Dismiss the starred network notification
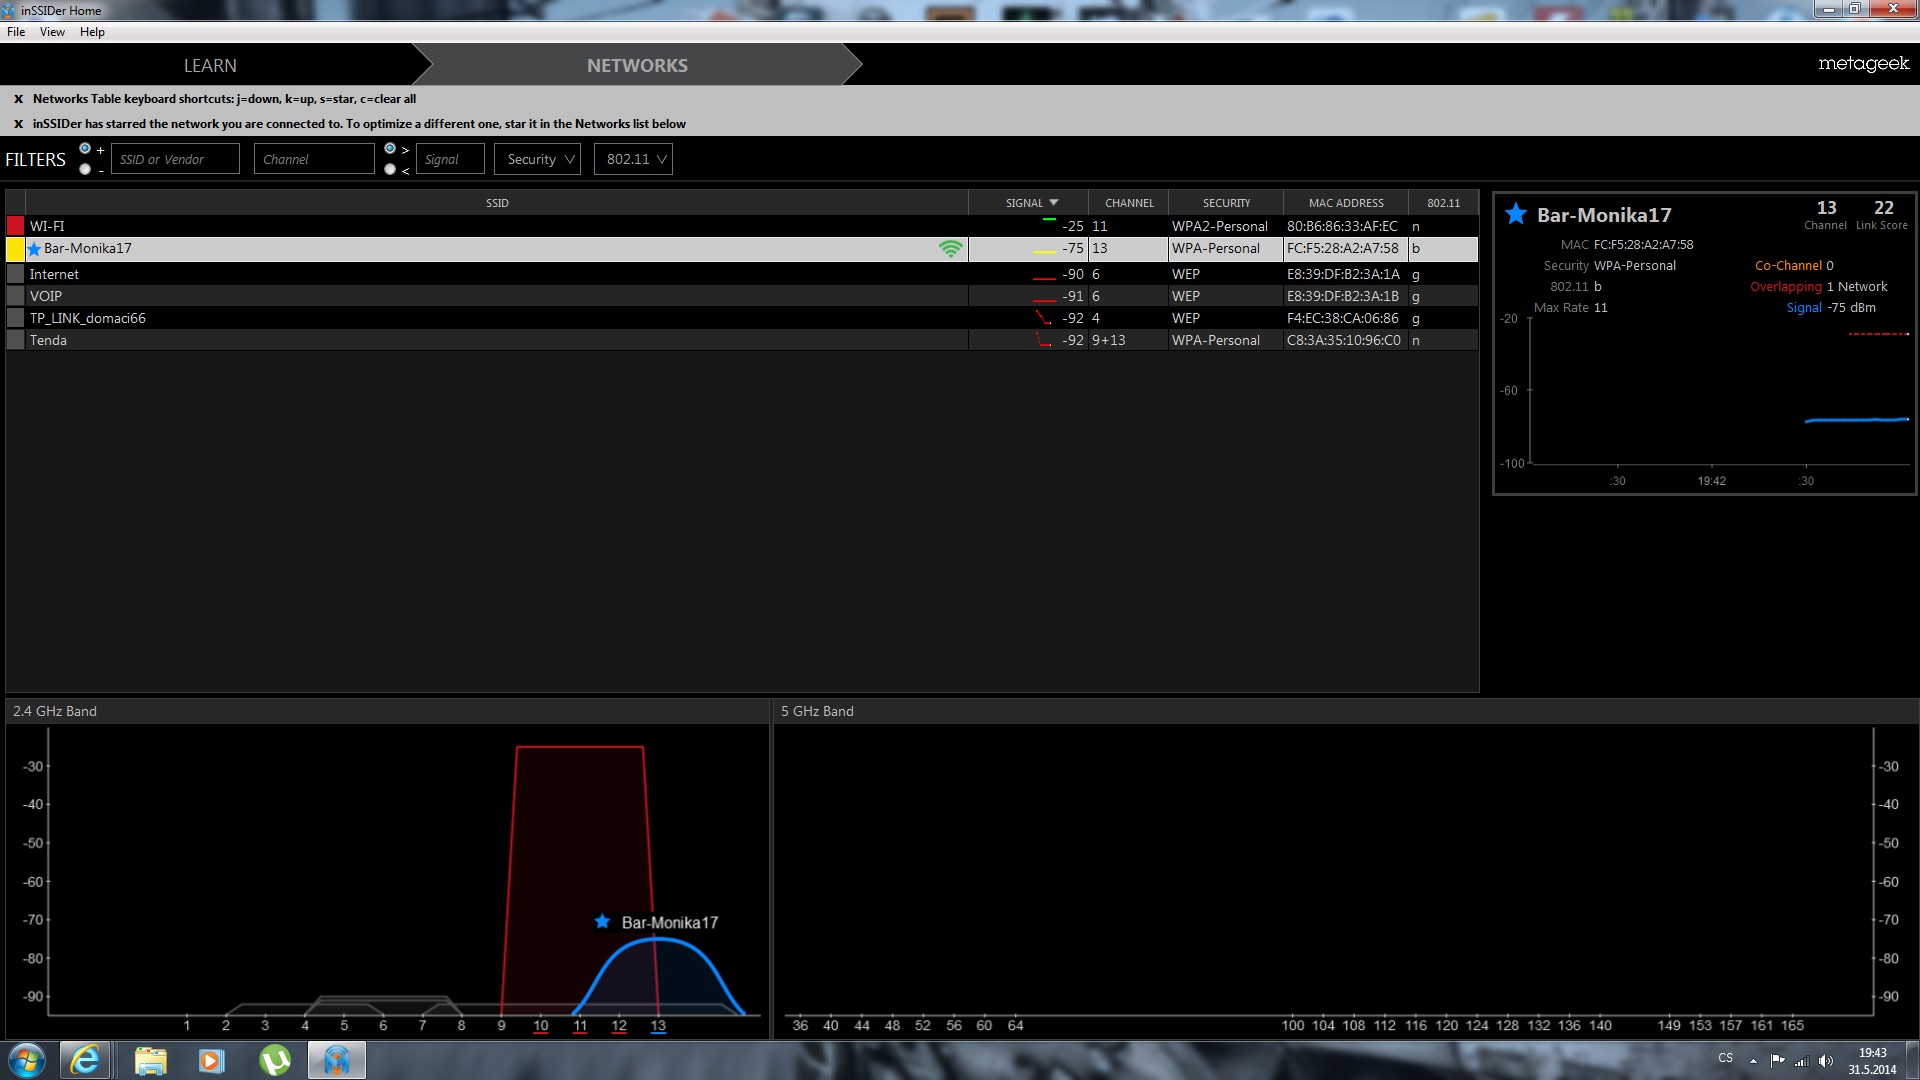The width and height of the screenshot is (1920, 1080). [18, 124]
